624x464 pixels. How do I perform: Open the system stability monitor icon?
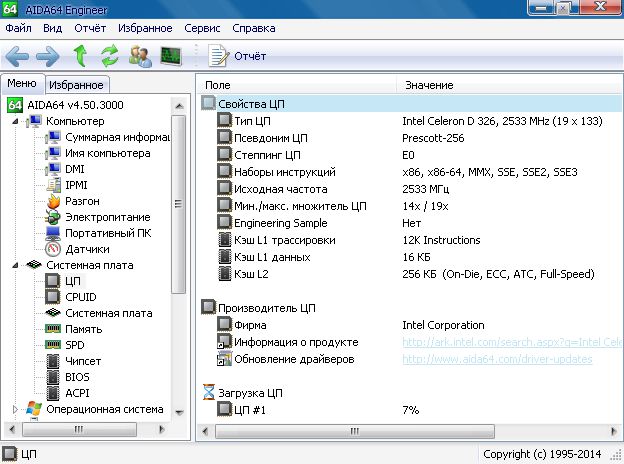pyautogui.click(x=171, y=56)
